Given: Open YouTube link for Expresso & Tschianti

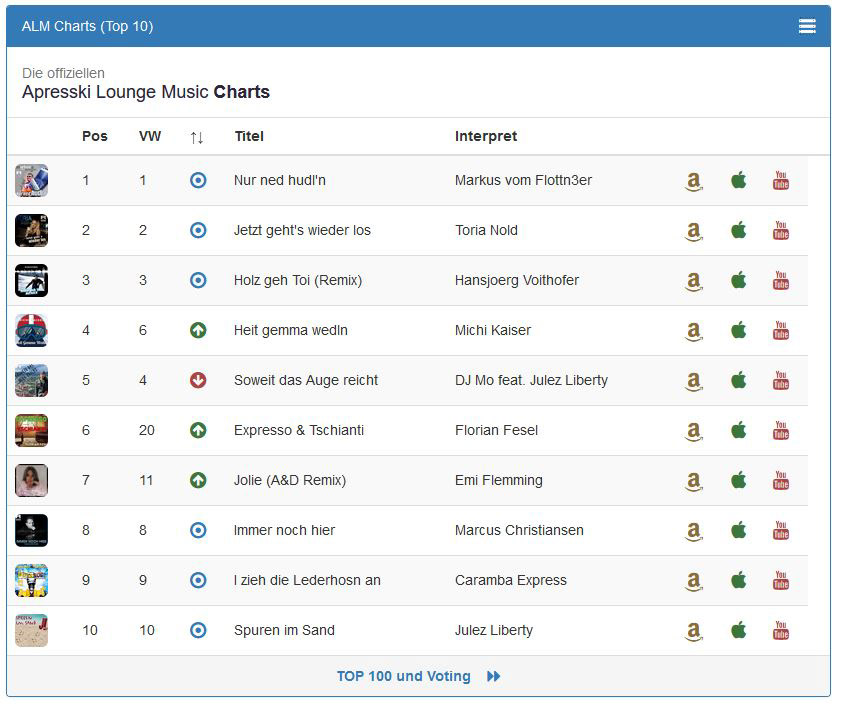Looking at the screenshot, I should pos(781,430).
